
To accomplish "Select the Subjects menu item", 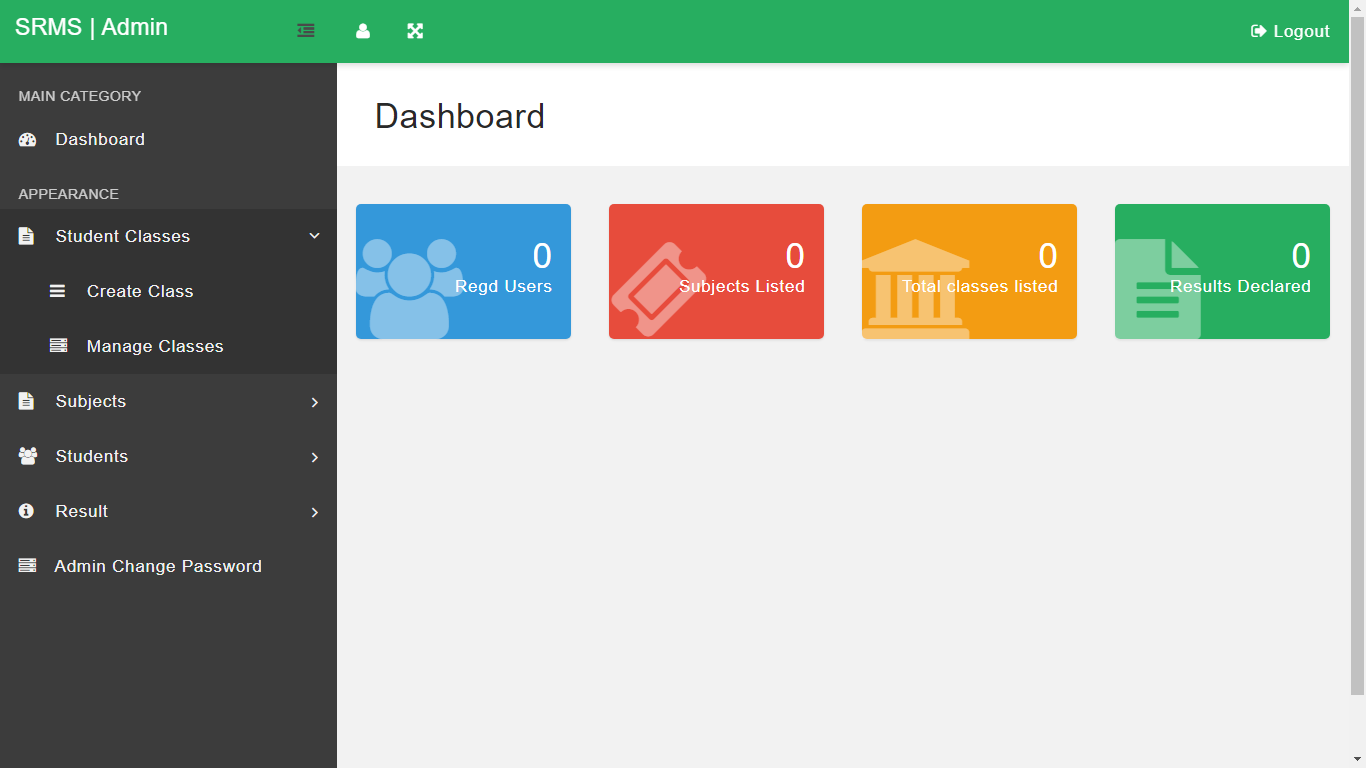I will click(168, 401).
